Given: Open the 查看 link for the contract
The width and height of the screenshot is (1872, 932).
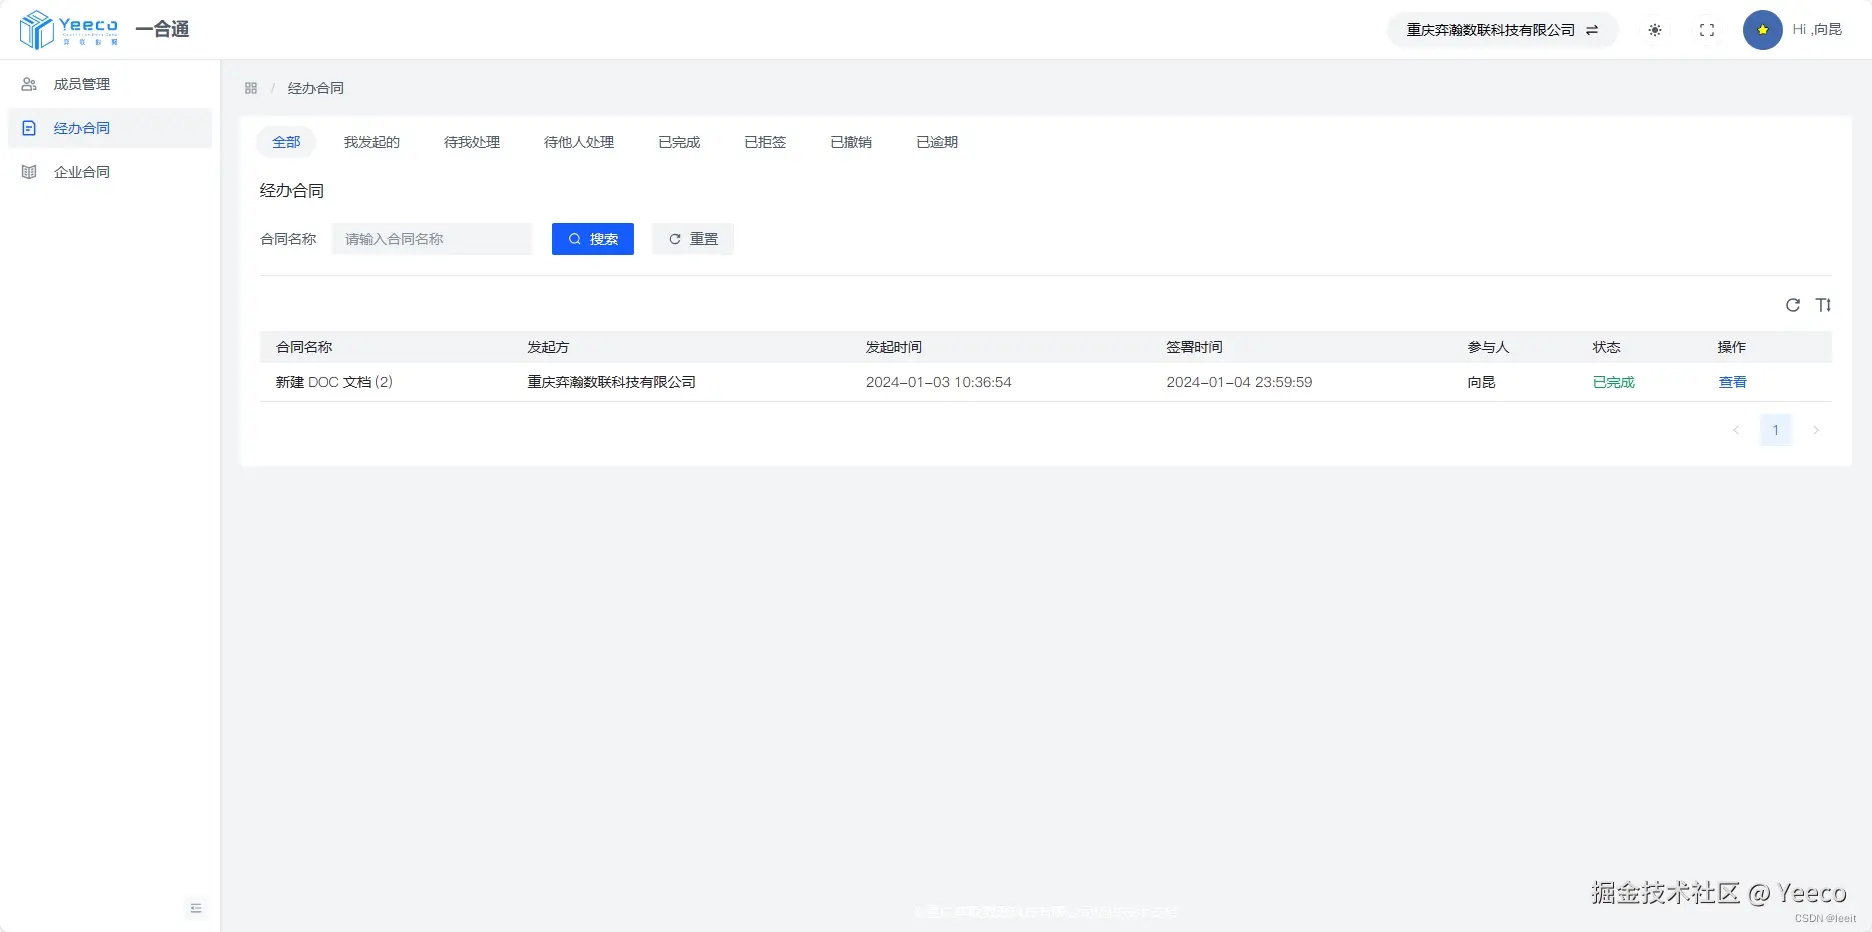Looking at the screenshot, I should 1732,382.
